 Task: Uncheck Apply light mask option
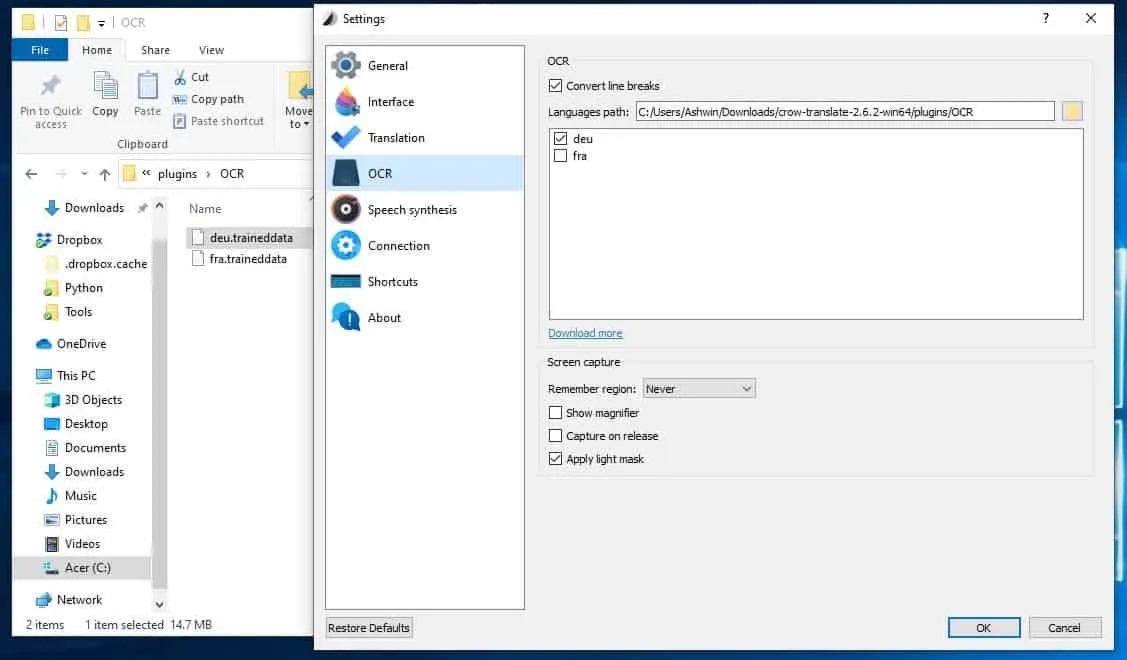click(x=555, y=459)
